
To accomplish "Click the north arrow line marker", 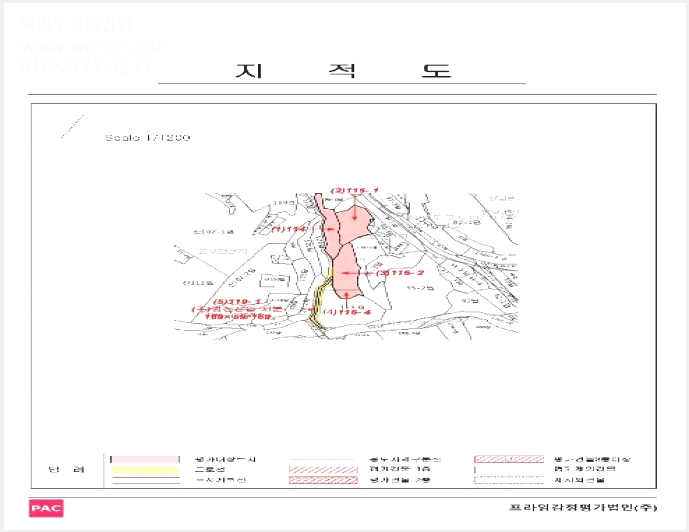I will pos(72,127).
